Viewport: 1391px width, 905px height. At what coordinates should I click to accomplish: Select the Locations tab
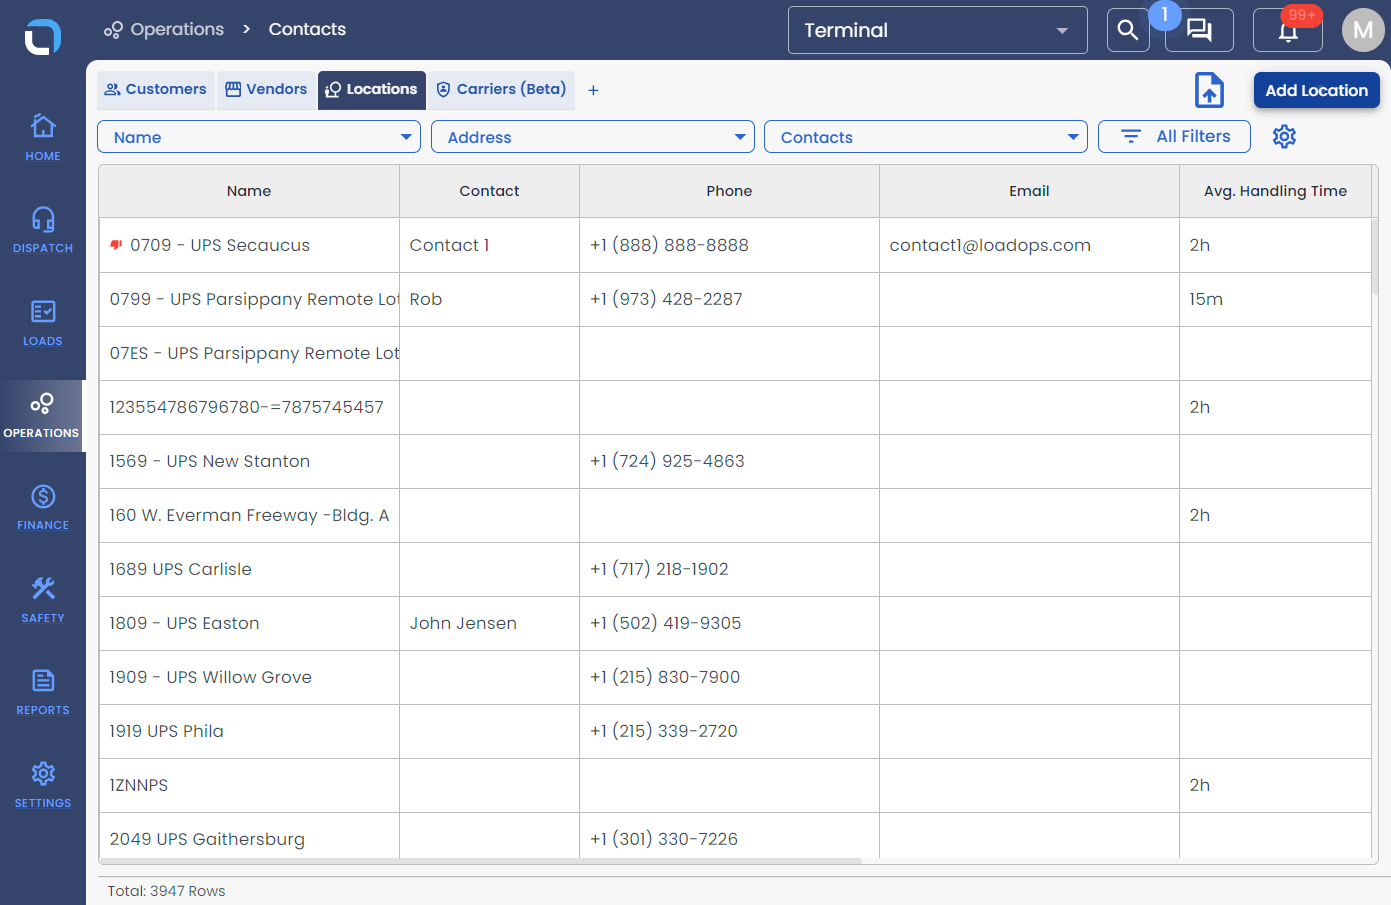[372, 90]
